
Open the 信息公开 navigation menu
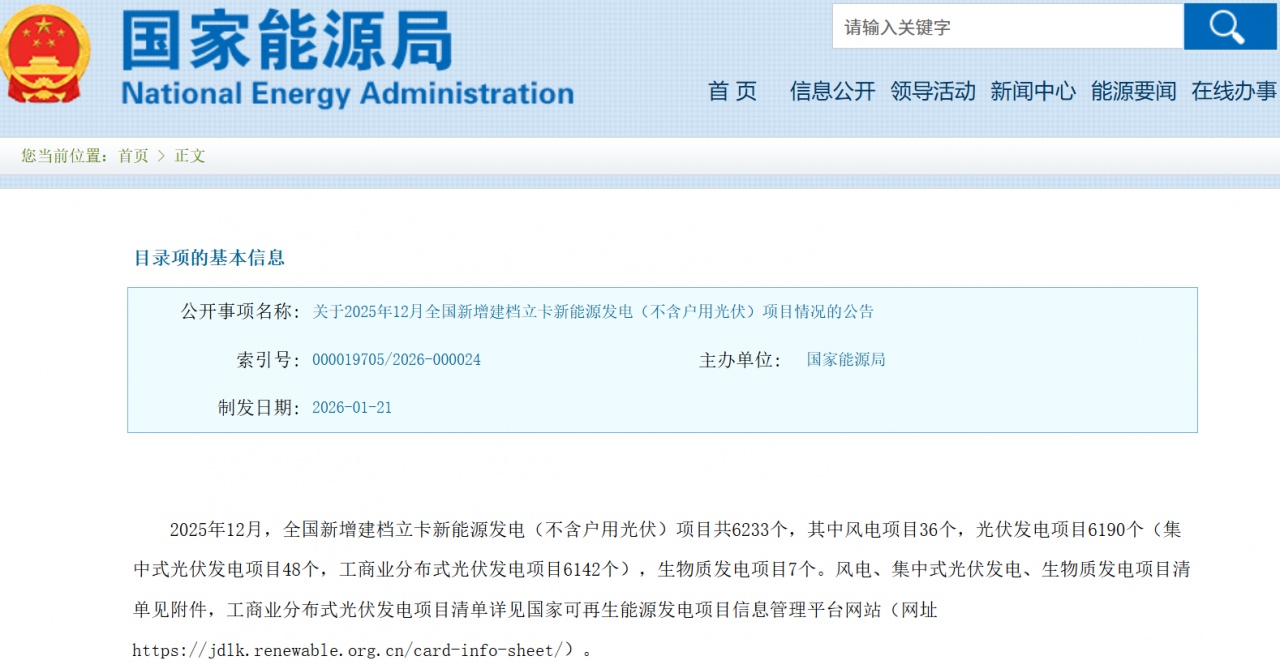(831, 91)
